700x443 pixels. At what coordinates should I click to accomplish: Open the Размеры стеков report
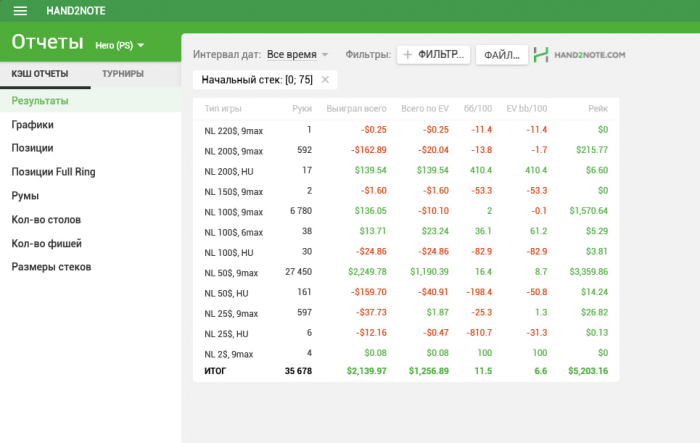pyautogui.click(x=51, y=267)
